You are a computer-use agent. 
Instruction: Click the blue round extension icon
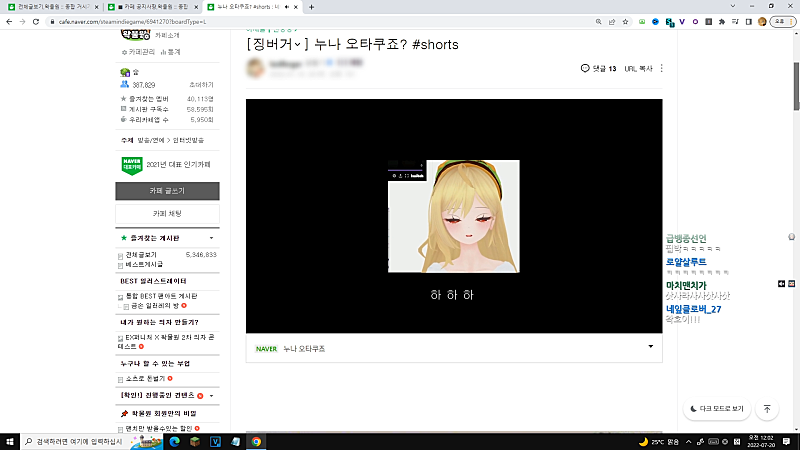pyautogui.click(x=655, y=22)
